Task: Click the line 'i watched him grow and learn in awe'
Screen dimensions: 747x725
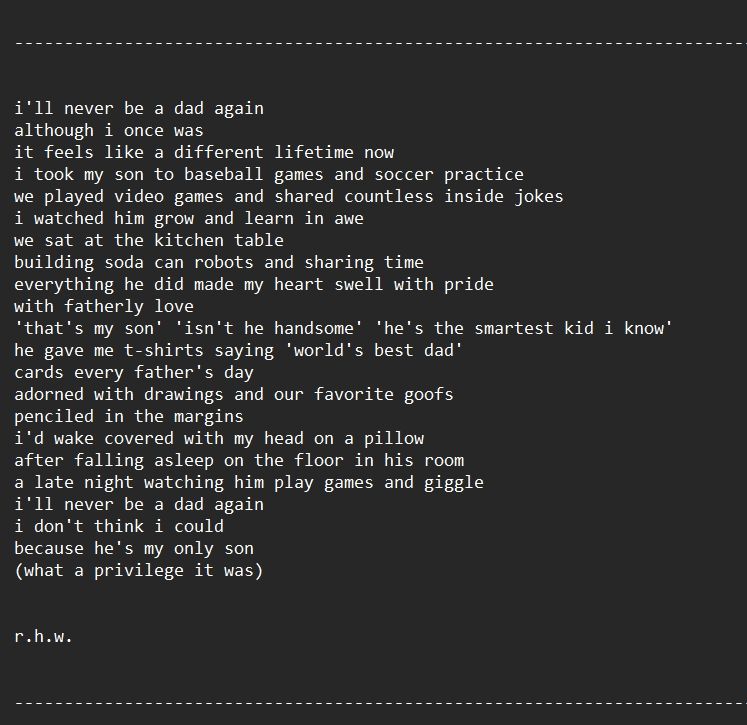Action: 189,218
